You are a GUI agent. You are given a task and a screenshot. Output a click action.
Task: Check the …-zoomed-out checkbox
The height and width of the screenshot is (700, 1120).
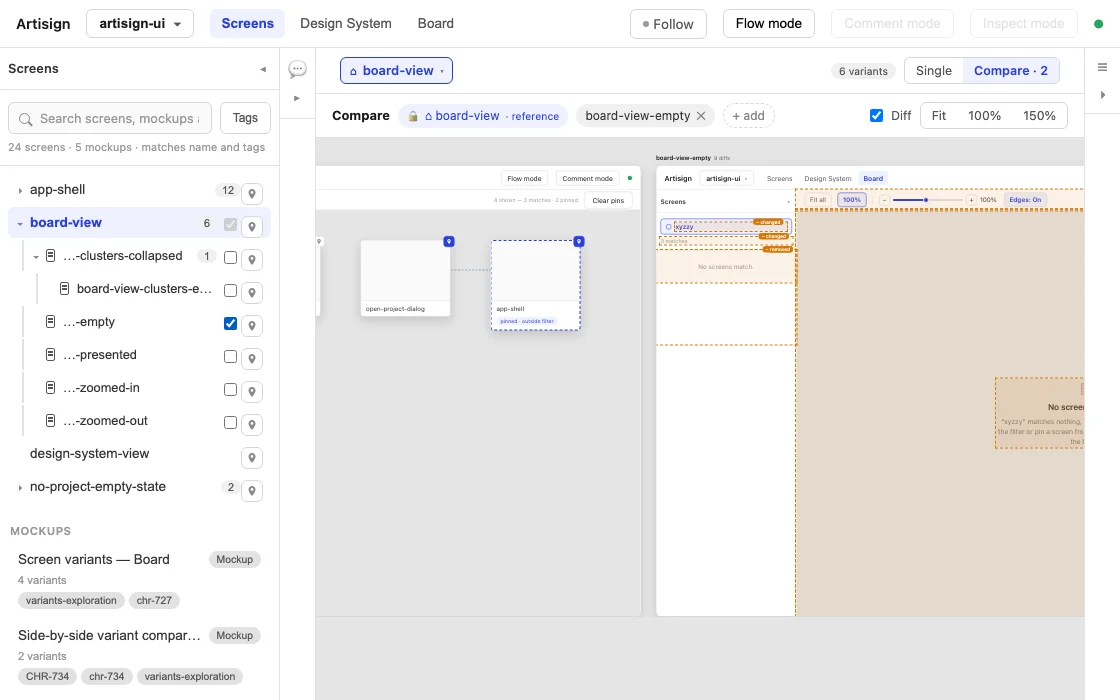coord(230,422)
